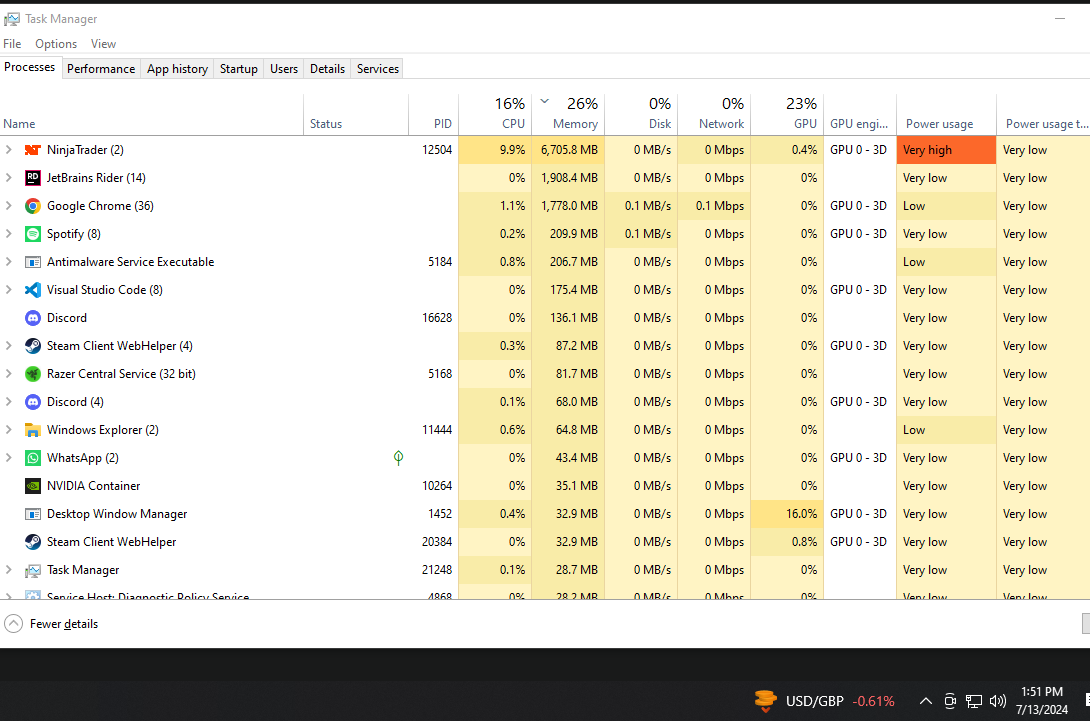Screen dimensions: 1090x721
Task: Click the Visual Studio Code icon
Action: coord(33,290)
